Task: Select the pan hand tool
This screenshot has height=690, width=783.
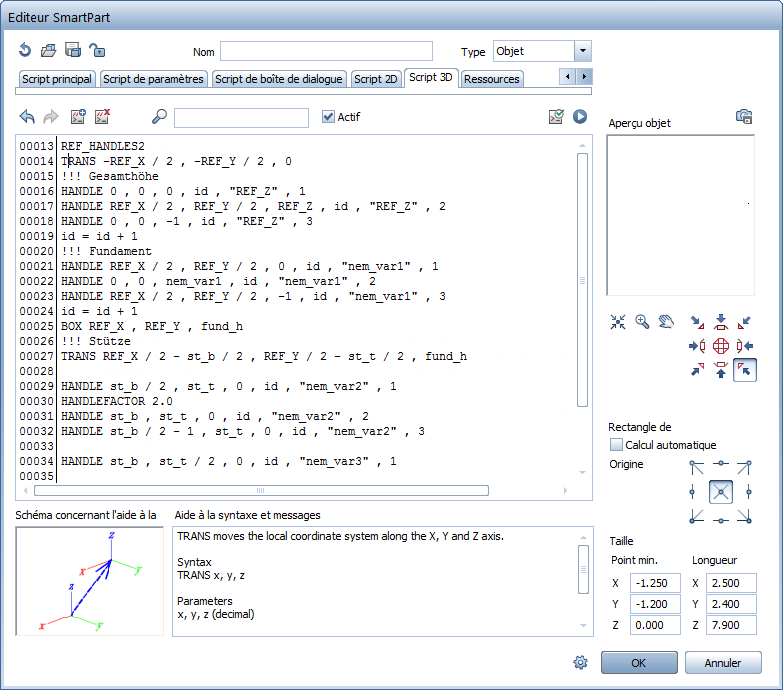Action: coord(666,322)
